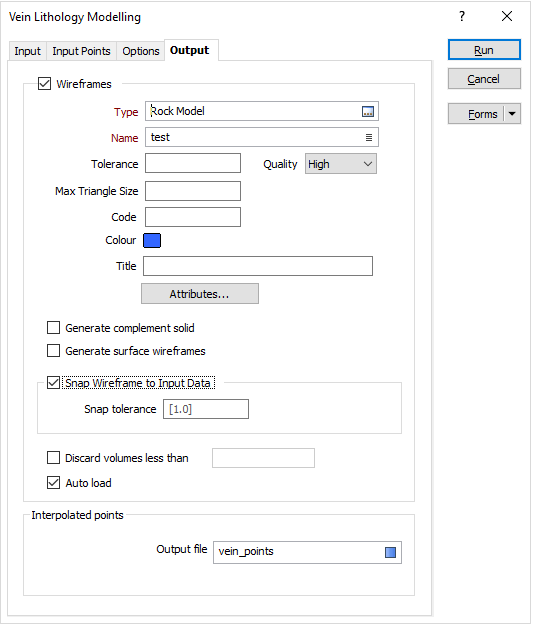
Task: Click into the Snap tolerance field
Action: coord(206,410)
